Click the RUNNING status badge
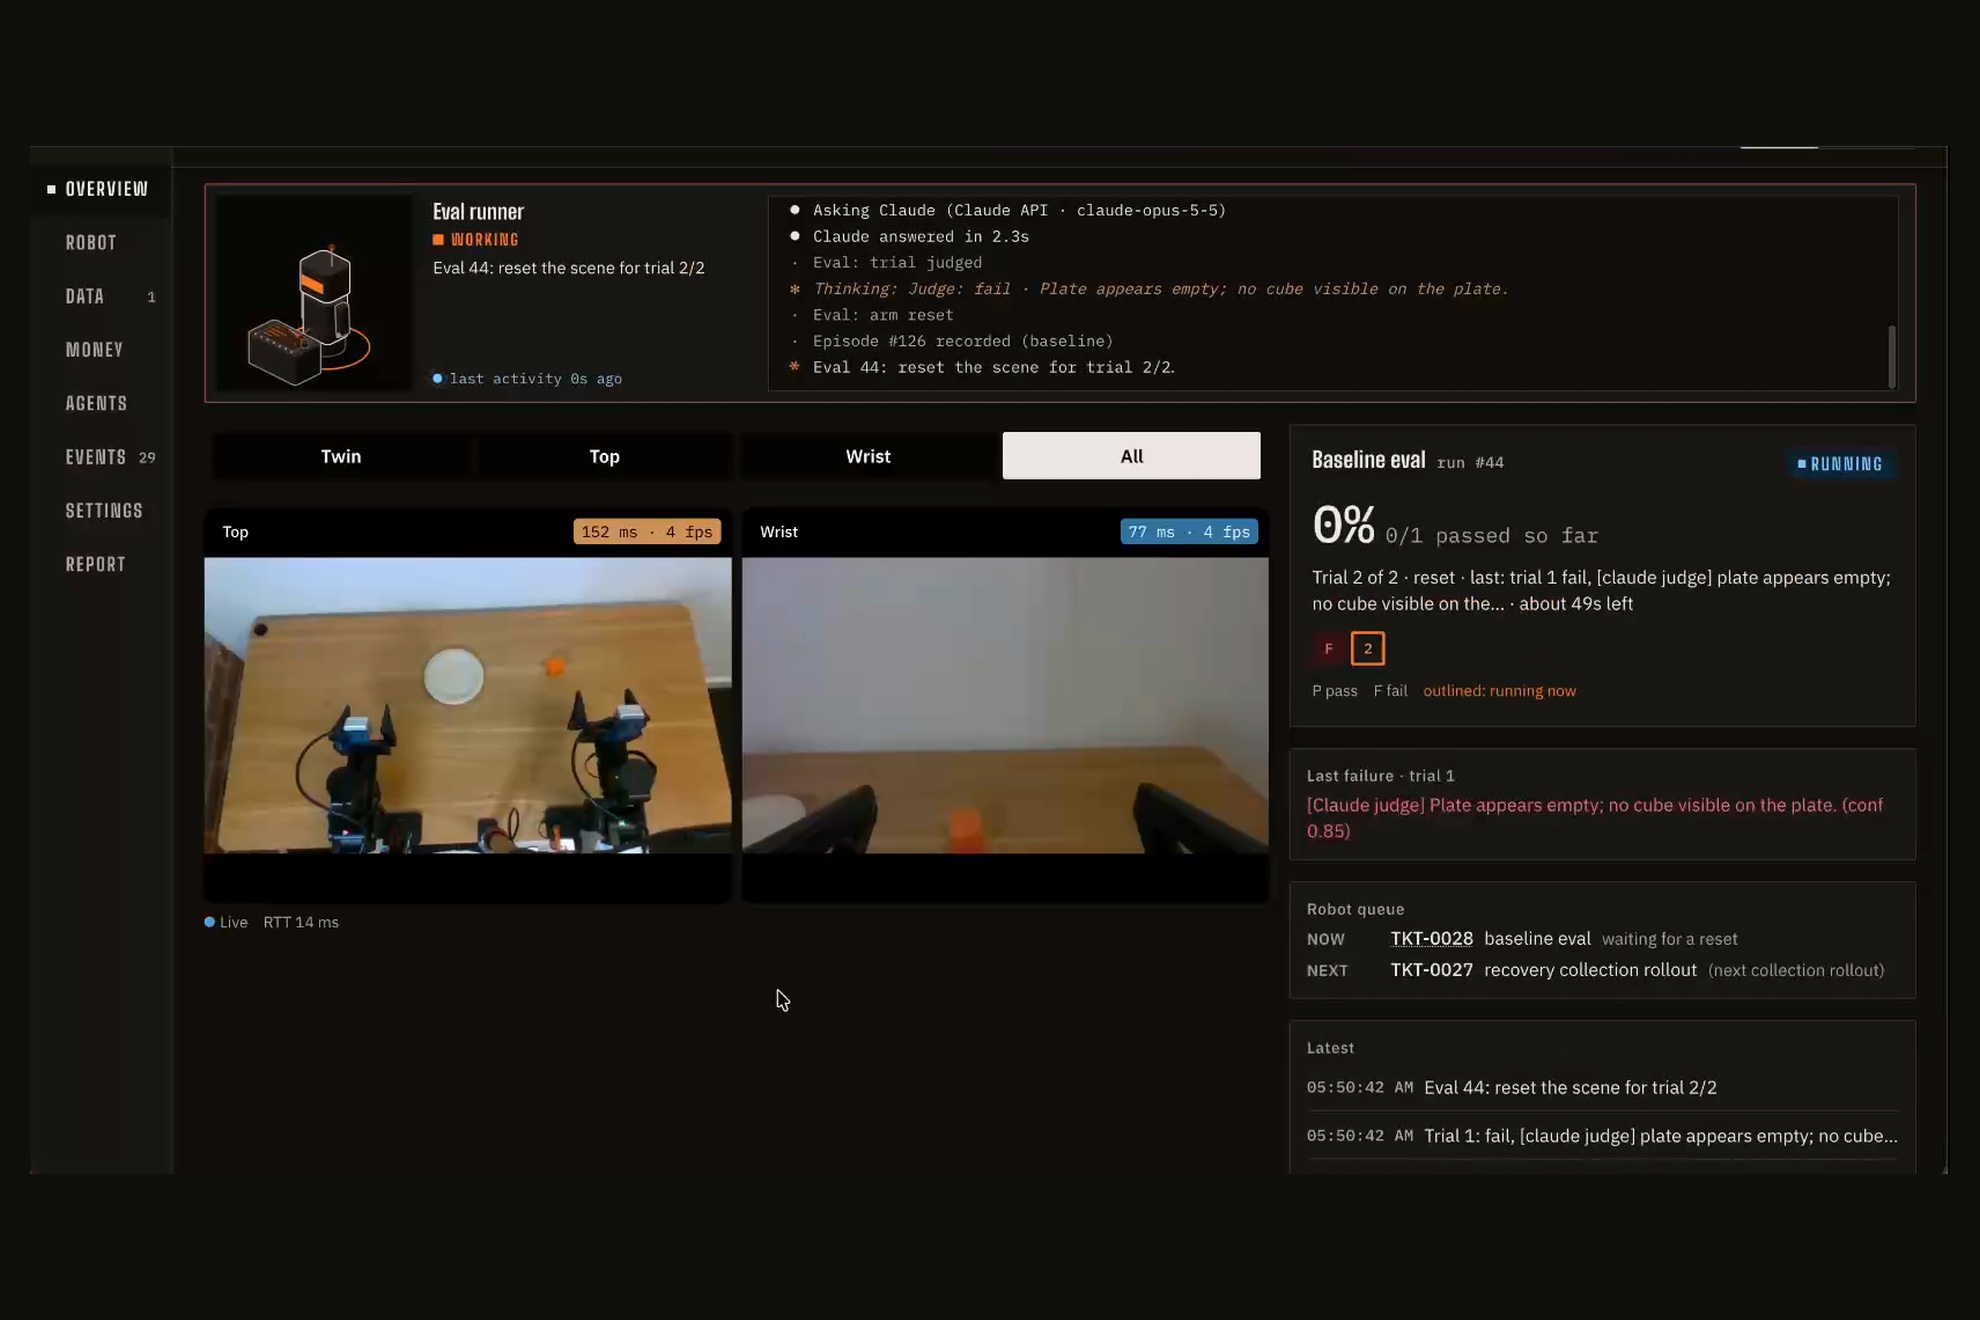Image resolution: width=1980 pixels, height=1320 pixels. coord(1840,464)
